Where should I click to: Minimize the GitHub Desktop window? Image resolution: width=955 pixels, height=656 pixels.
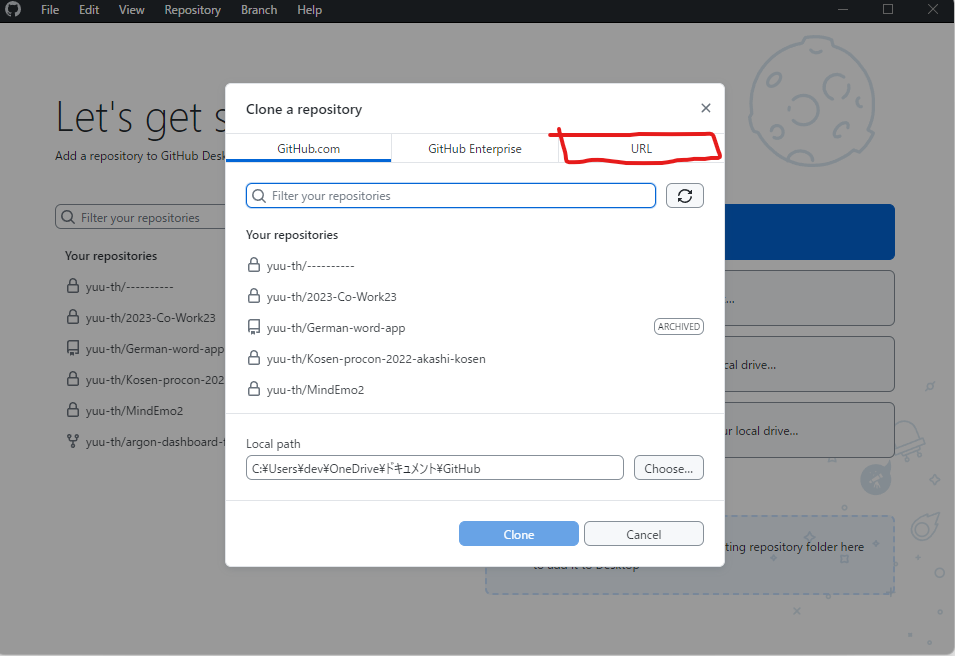click(x=843, y=10)
